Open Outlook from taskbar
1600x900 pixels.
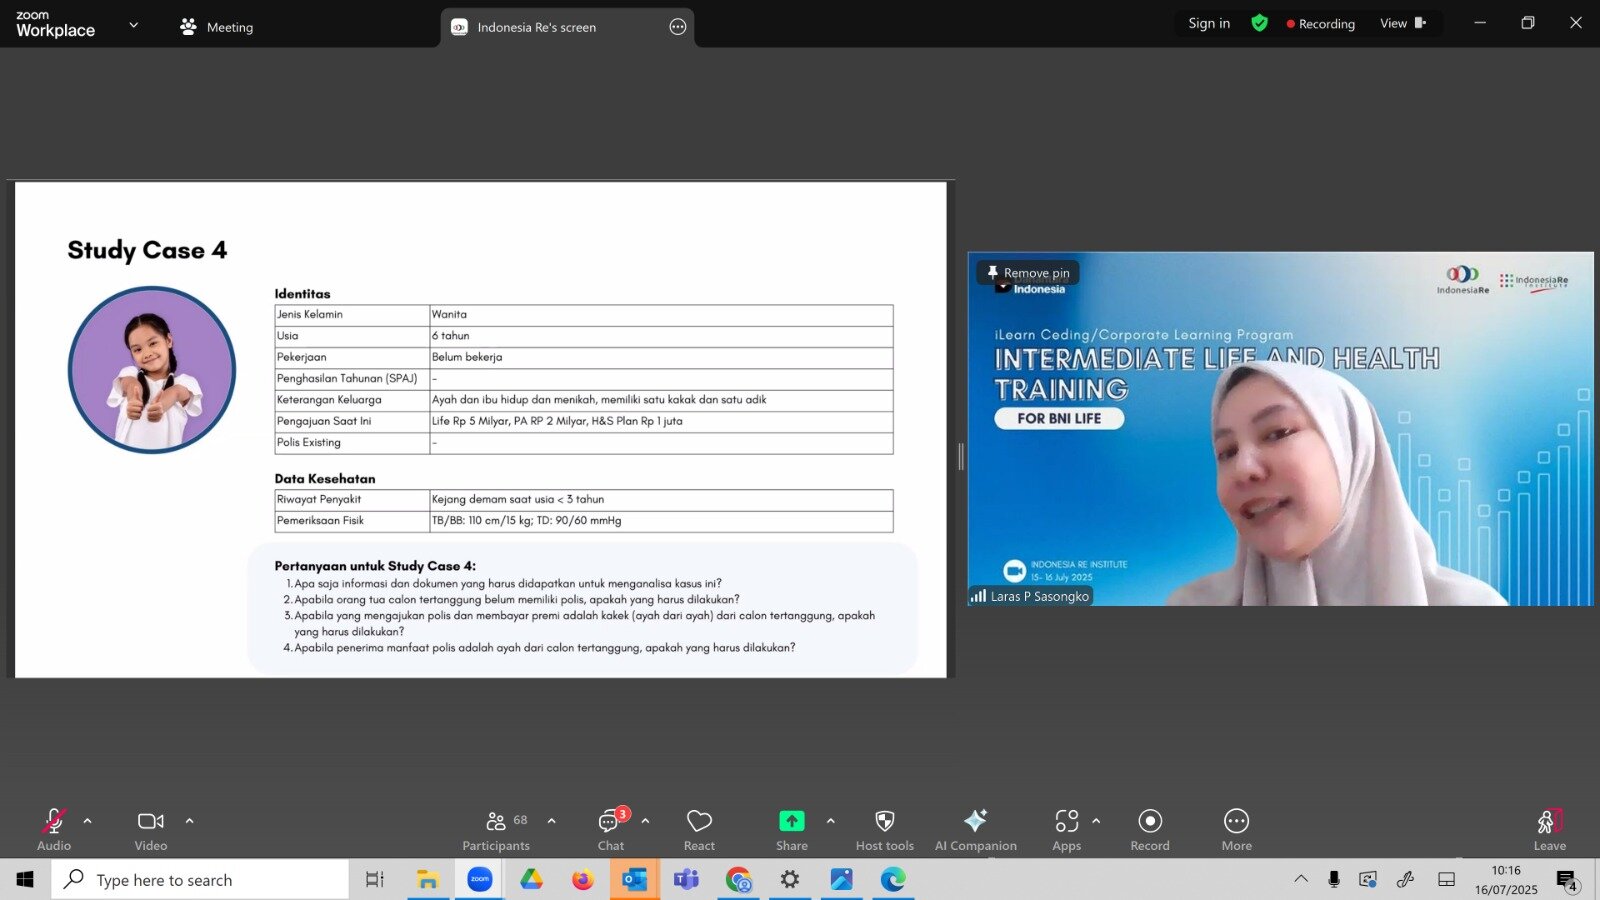click(635, 880)
